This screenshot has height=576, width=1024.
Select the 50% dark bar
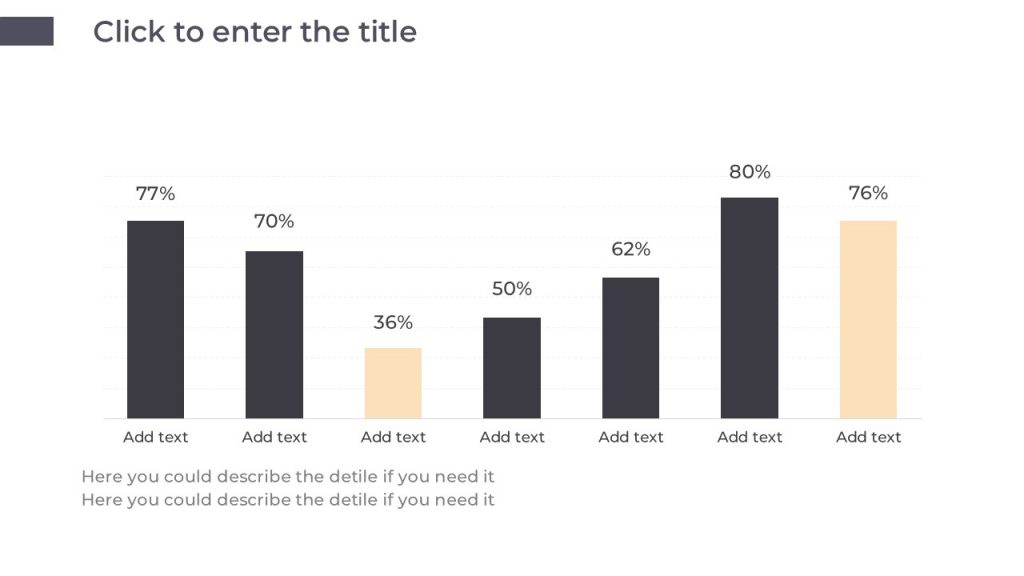pos(512,368)
